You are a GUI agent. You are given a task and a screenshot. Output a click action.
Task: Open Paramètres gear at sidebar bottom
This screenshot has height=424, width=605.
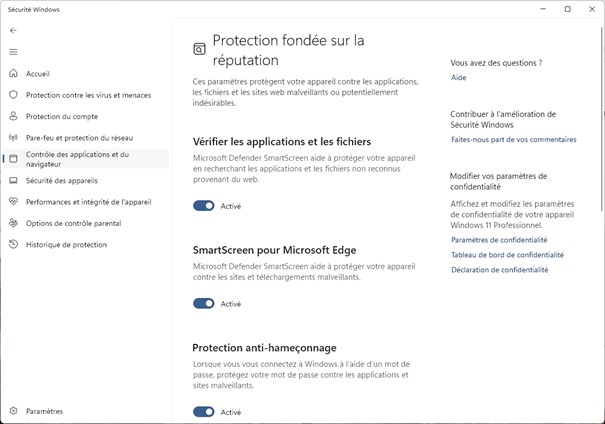[13, 411]
